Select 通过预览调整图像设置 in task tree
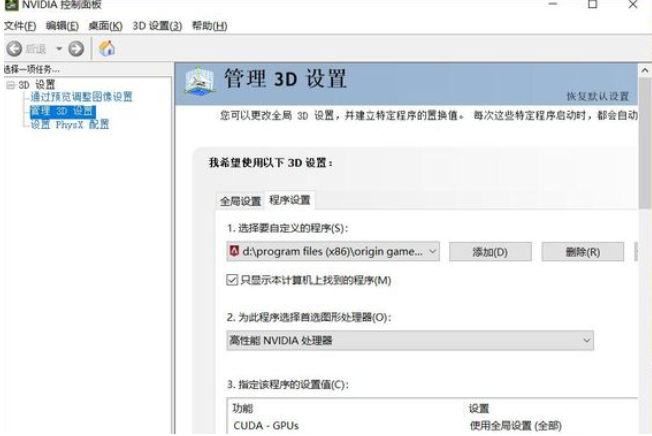The image size is (652, 436). pos(81,97)
